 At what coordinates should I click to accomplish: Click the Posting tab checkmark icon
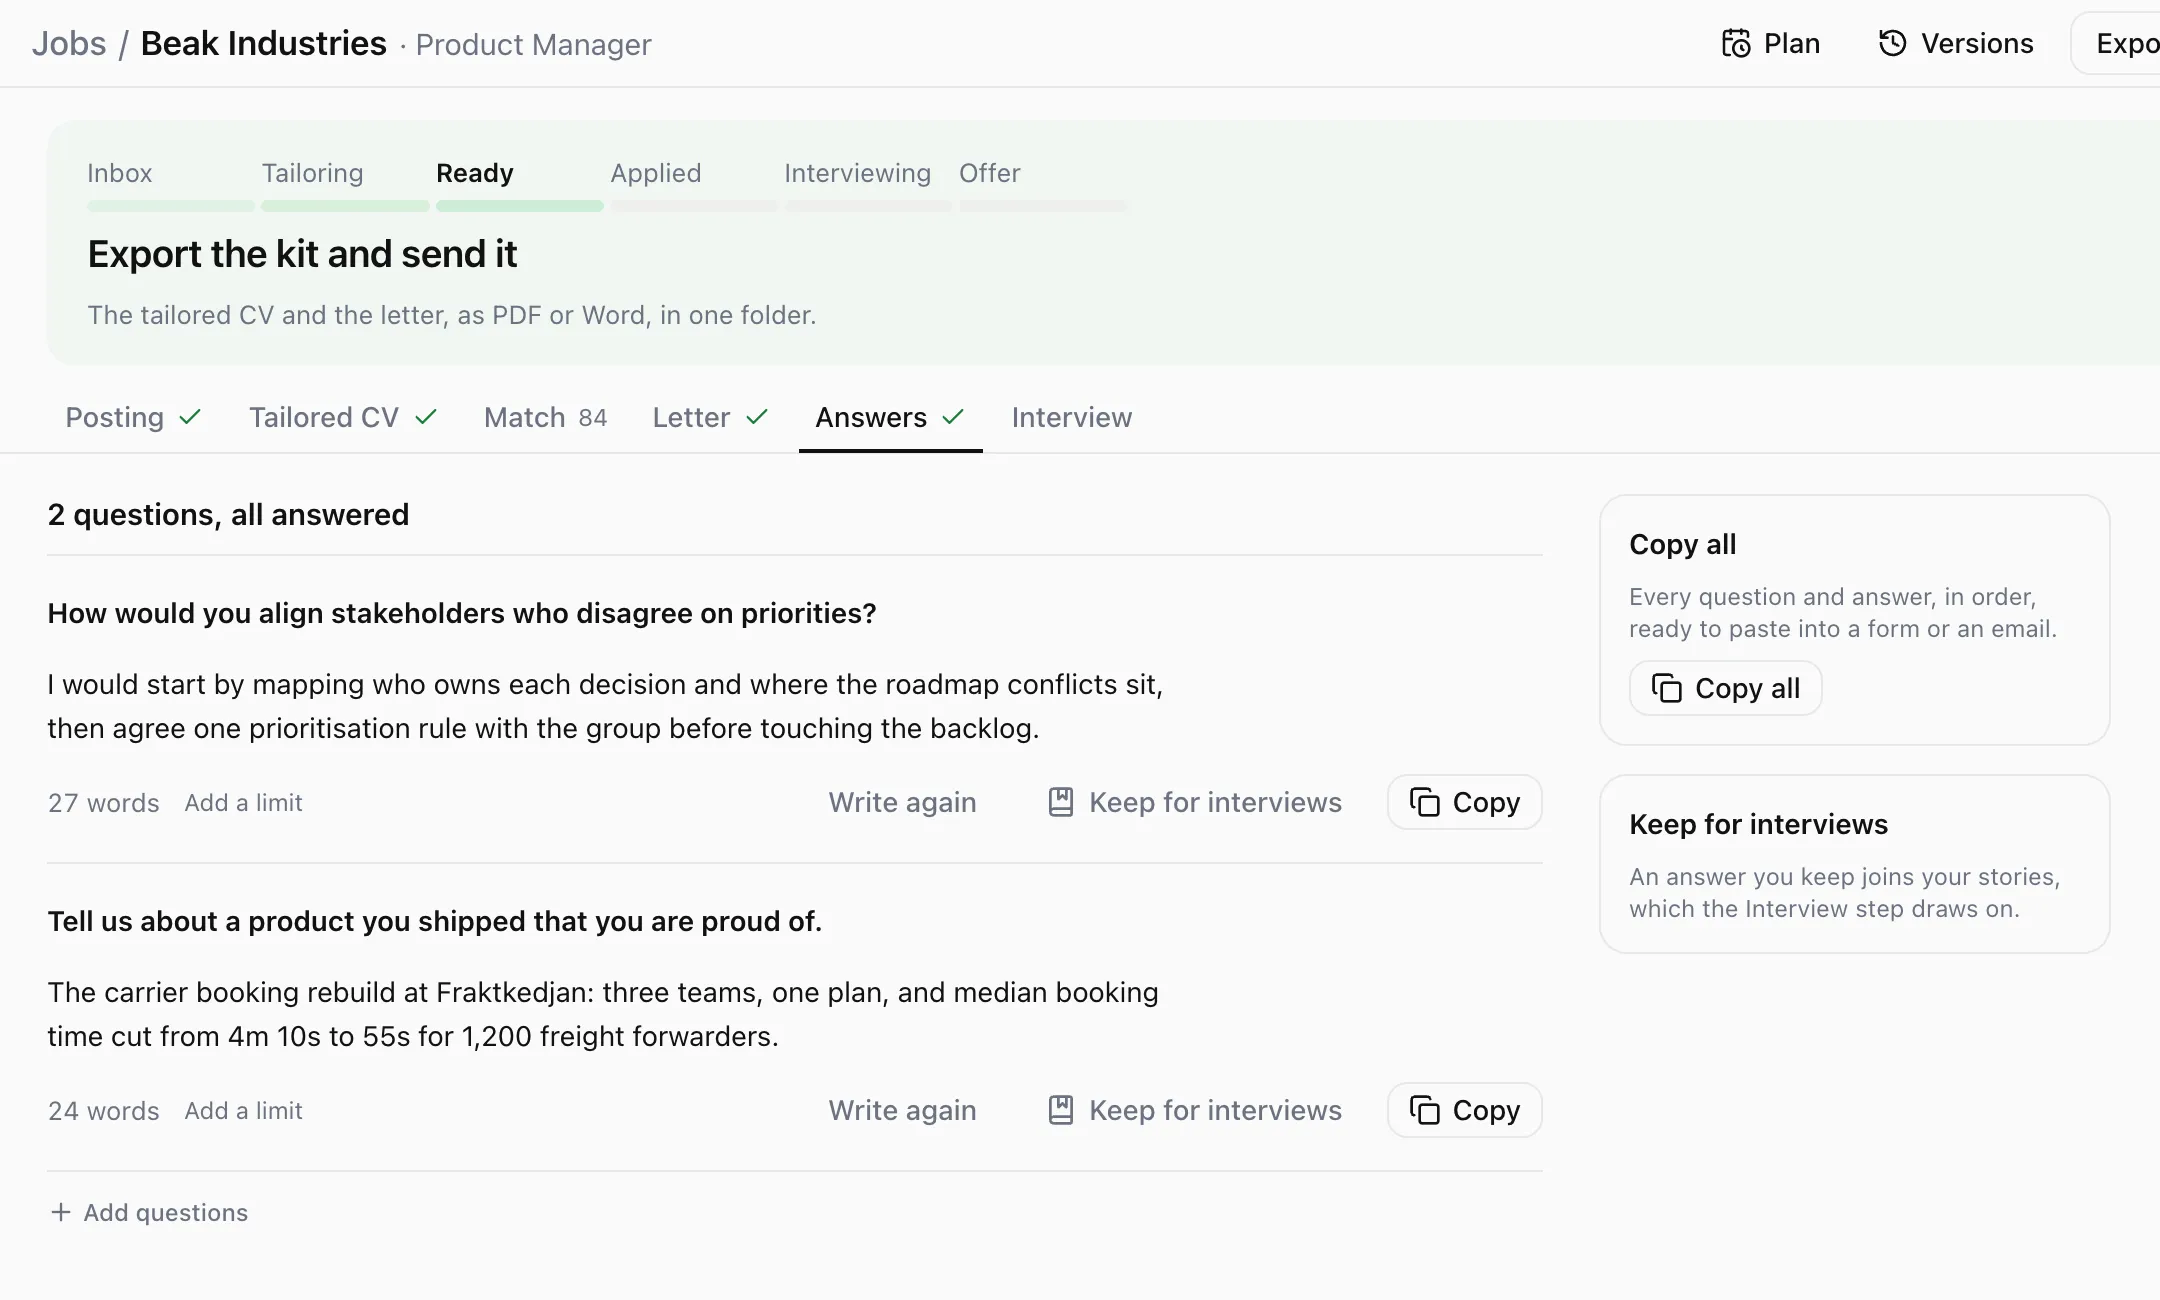(190, 417)
